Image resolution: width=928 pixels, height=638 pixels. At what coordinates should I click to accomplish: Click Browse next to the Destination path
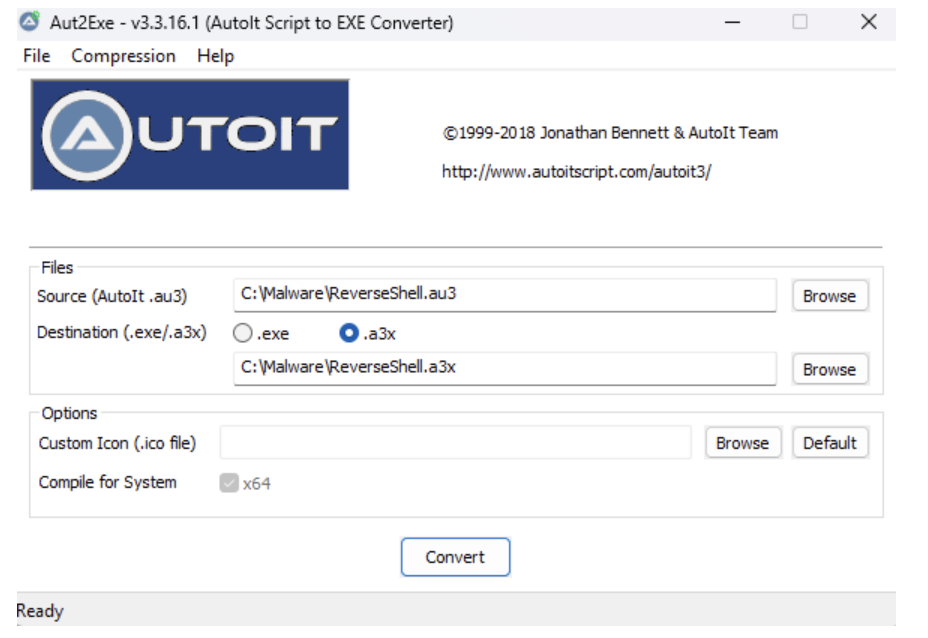(x=830, y=369)
